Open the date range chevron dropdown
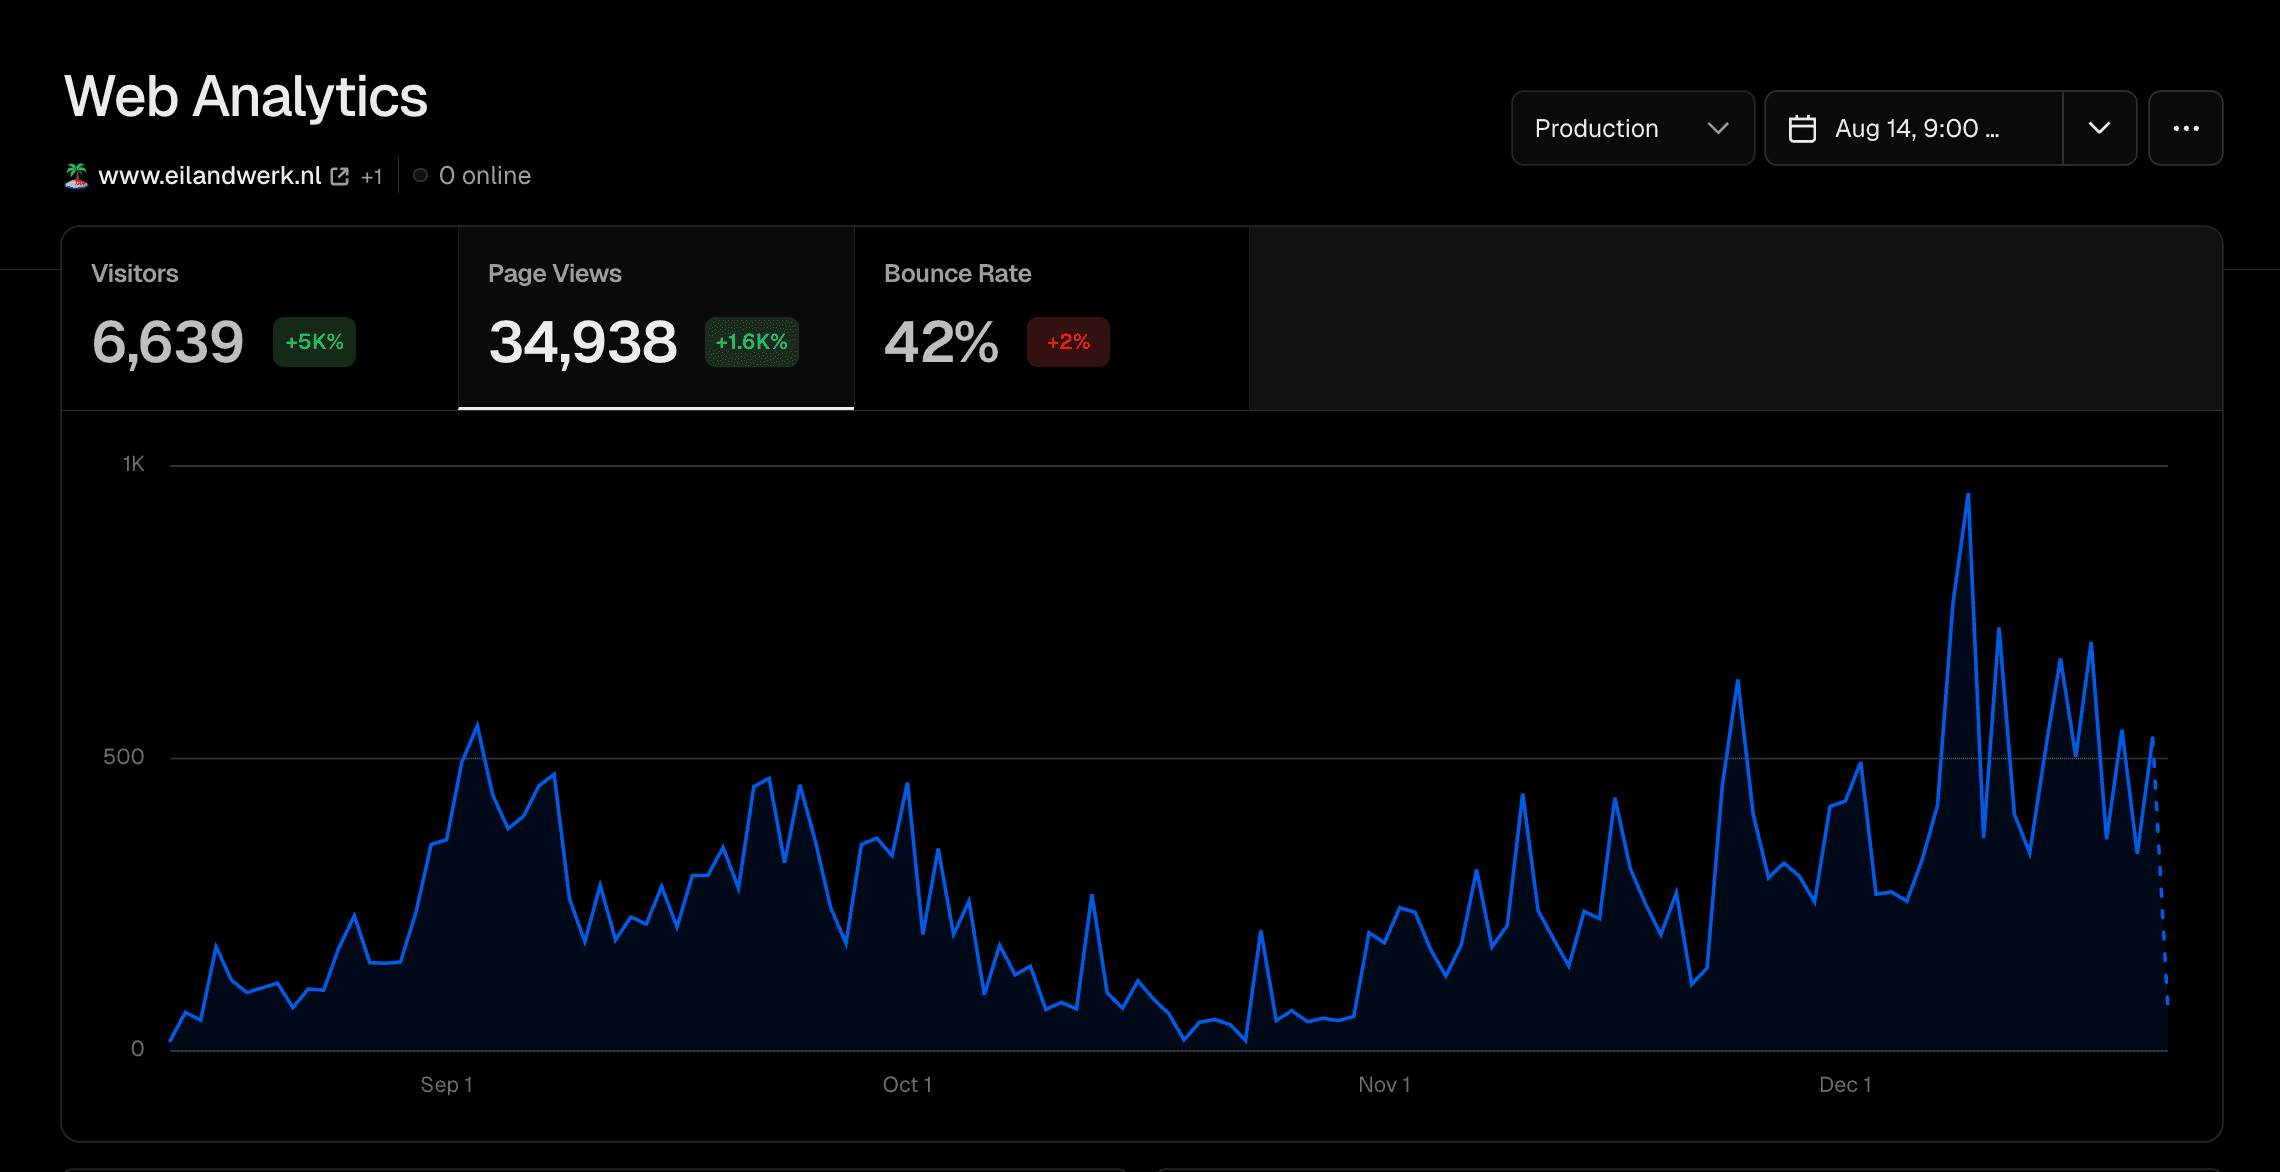Image resolution: width=2280 pixels, height=1172 pixels. click(x=2099, y=128)
